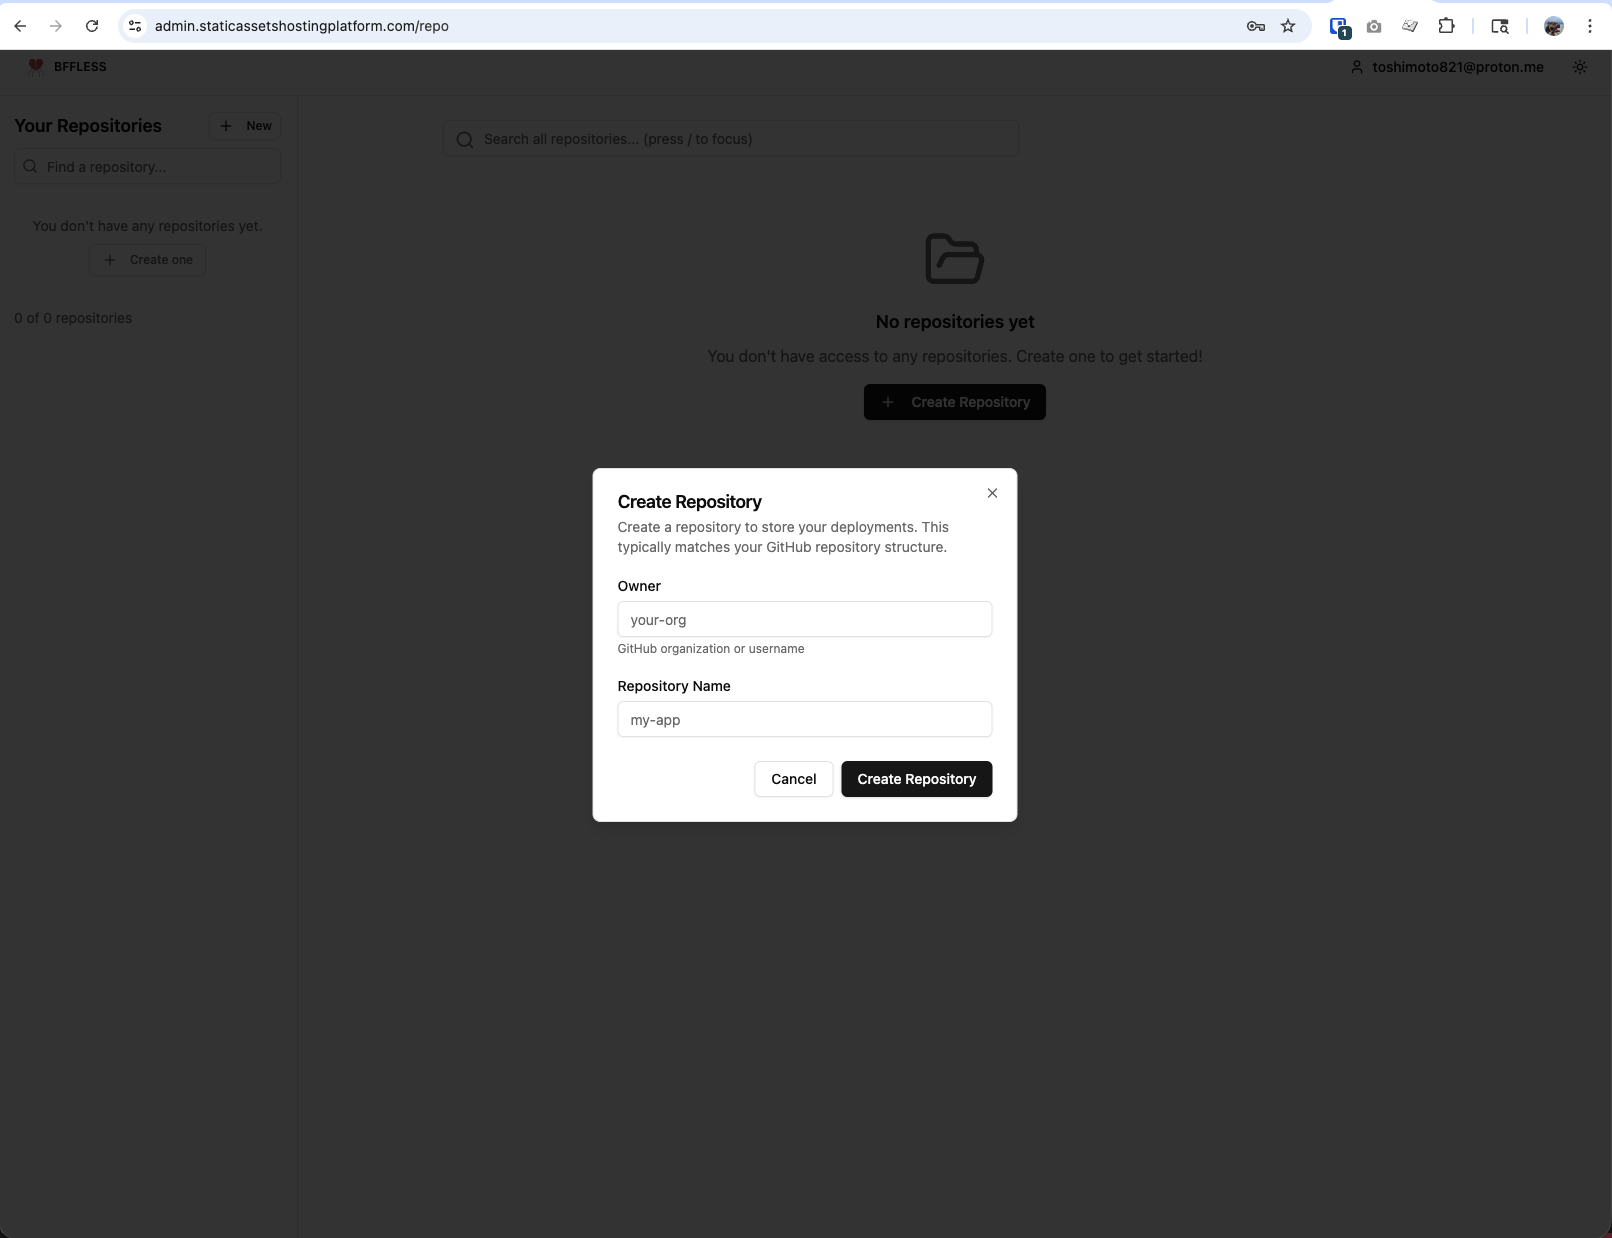Click the Repository Name input field
This screenshot has width=1612, height=1238.
(804, 719)
